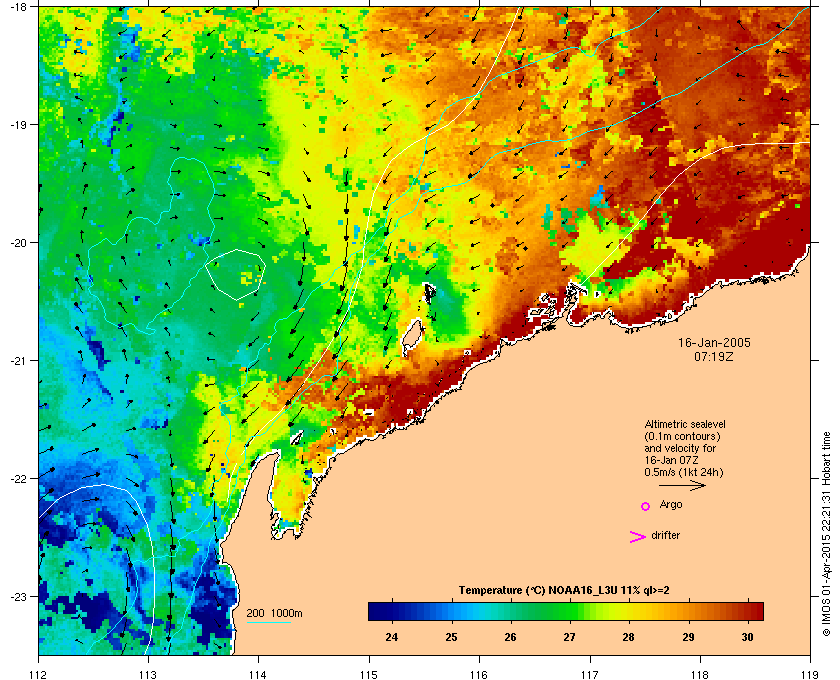
Task: Click the colorbar tick label '25'
Action: (452, 637)
